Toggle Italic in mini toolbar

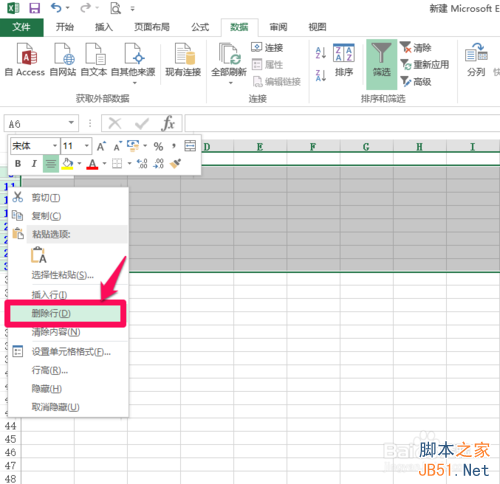[34, 163]
